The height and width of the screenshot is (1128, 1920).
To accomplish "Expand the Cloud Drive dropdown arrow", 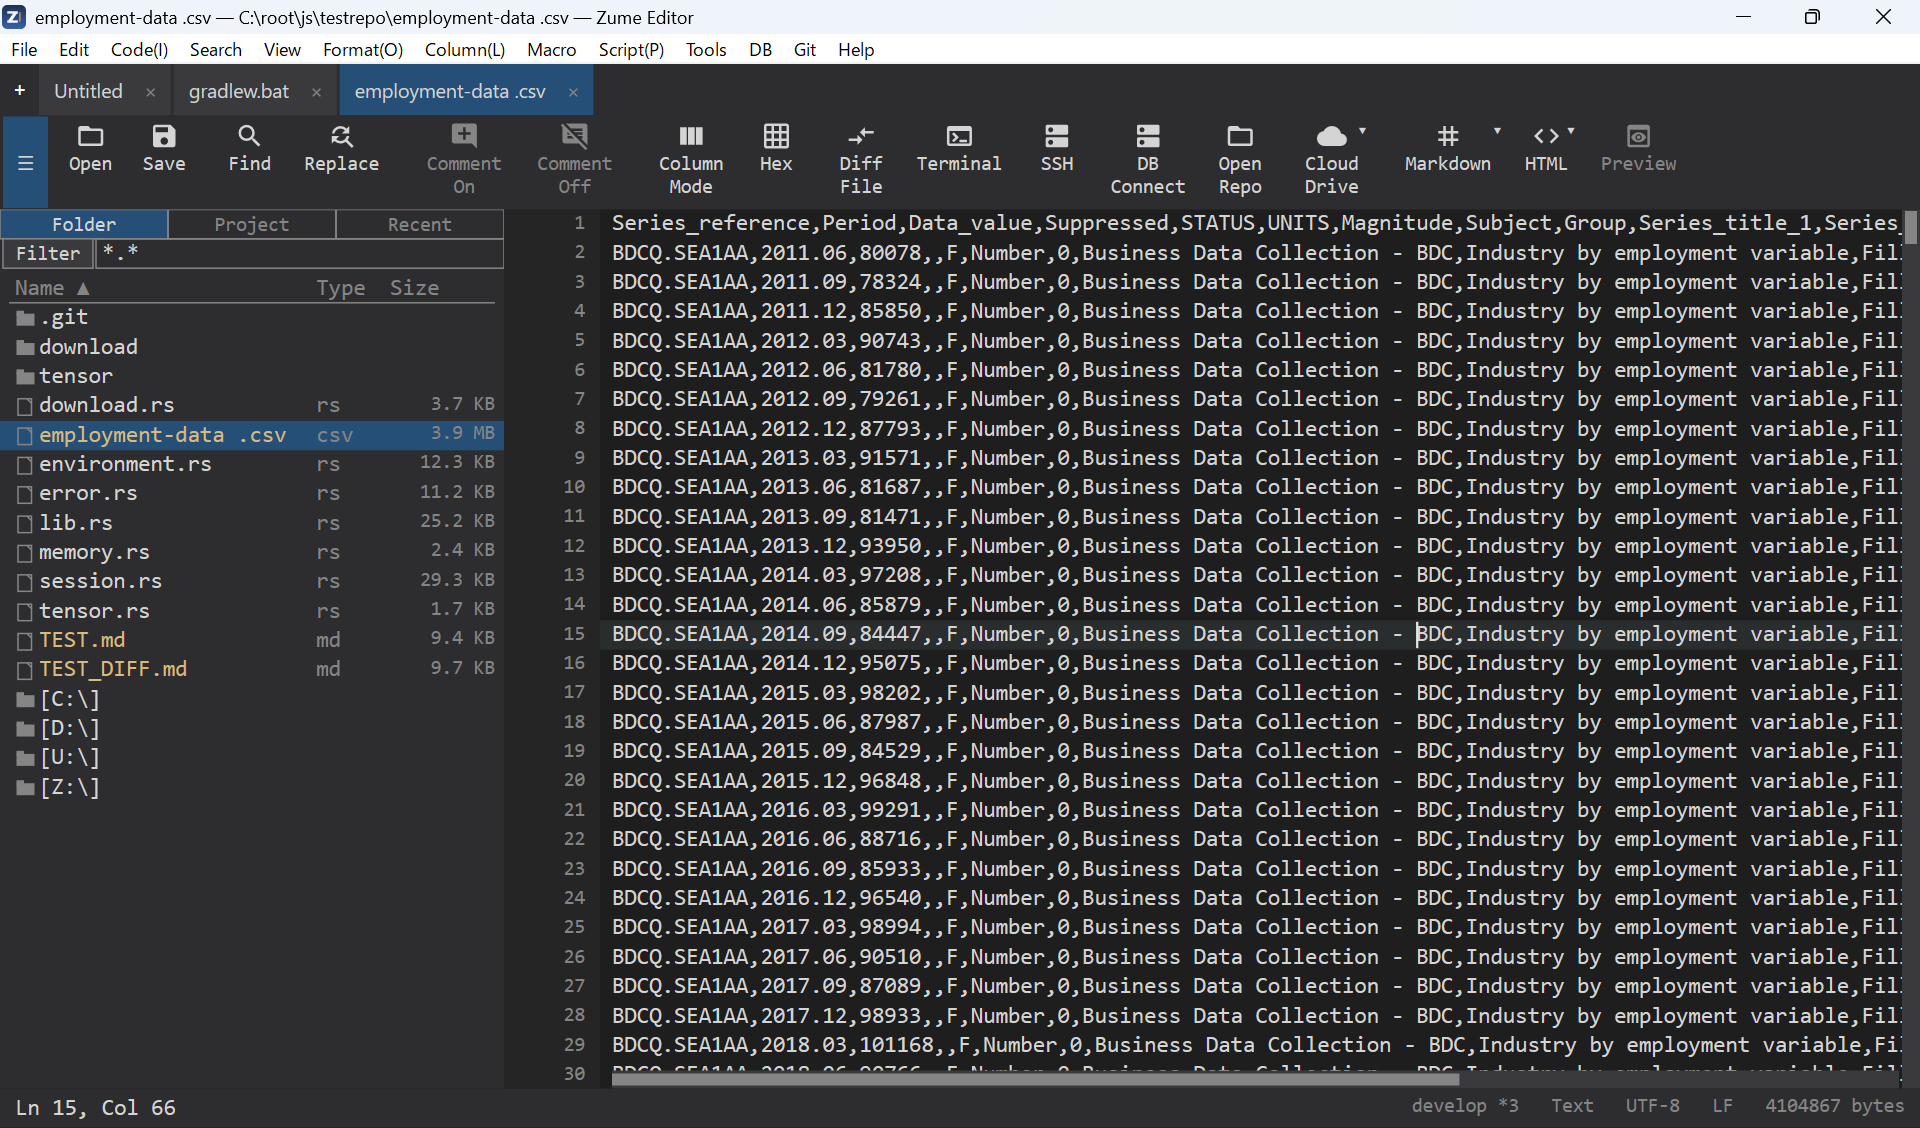I will (1362, 131).
